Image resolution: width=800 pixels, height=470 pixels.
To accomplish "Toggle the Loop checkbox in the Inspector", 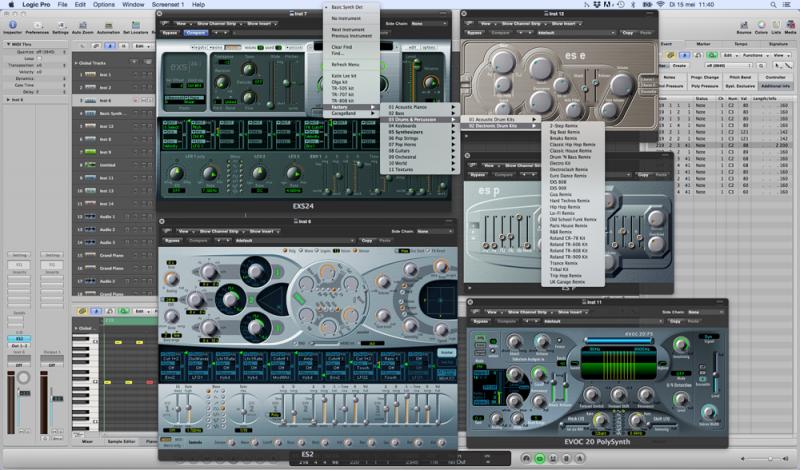I will click(39, 59).
